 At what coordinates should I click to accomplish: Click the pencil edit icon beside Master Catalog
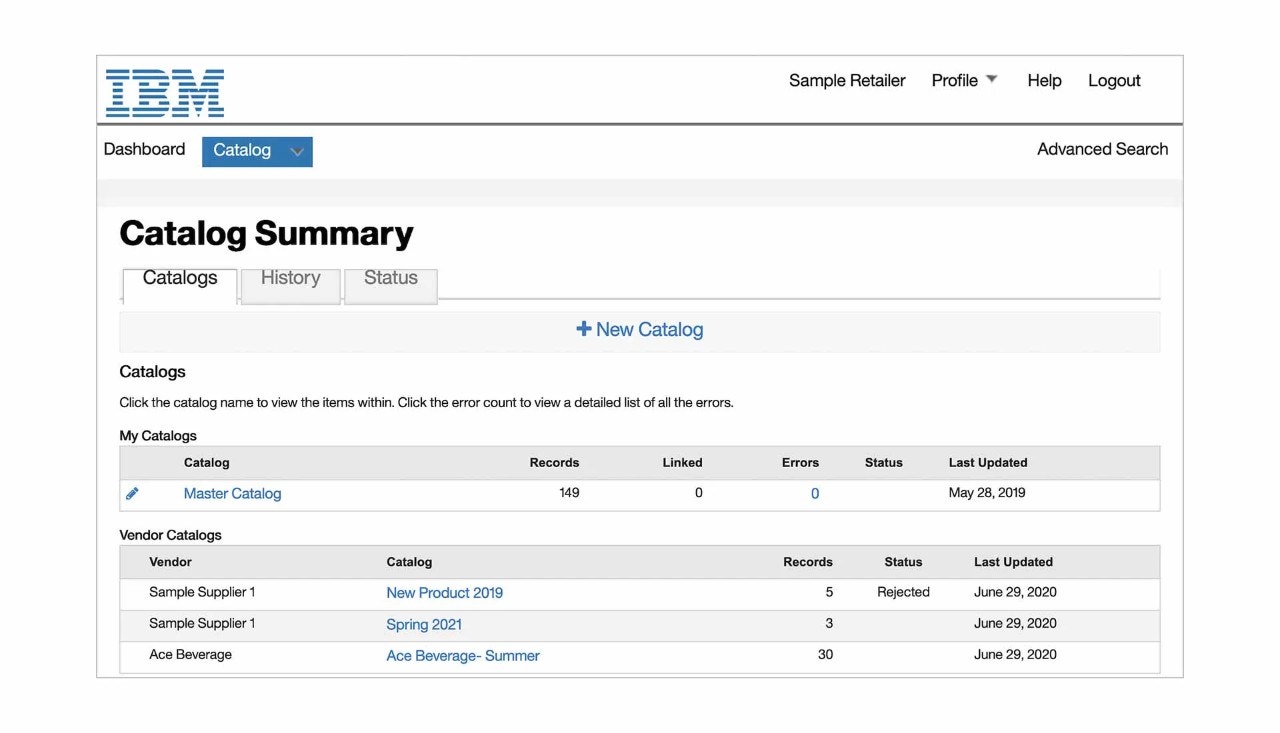coord(133,492)
